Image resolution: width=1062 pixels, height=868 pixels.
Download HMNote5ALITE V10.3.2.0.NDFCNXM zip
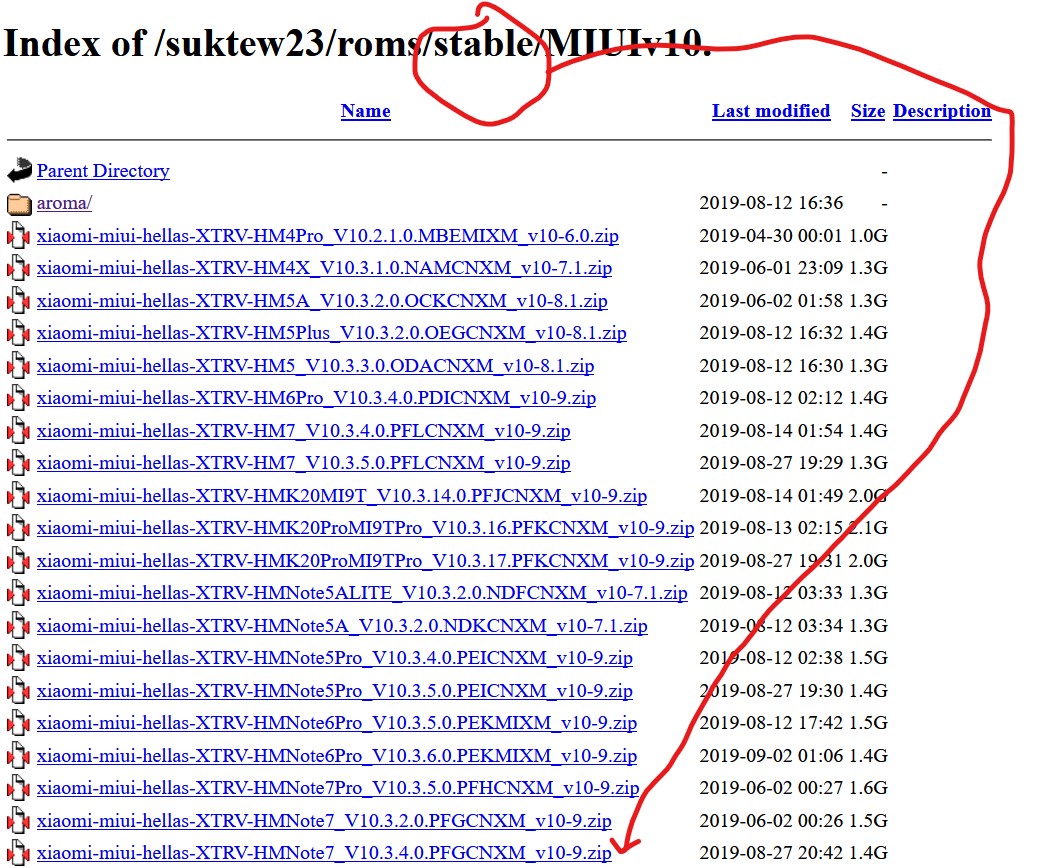(x=362, y=593)
